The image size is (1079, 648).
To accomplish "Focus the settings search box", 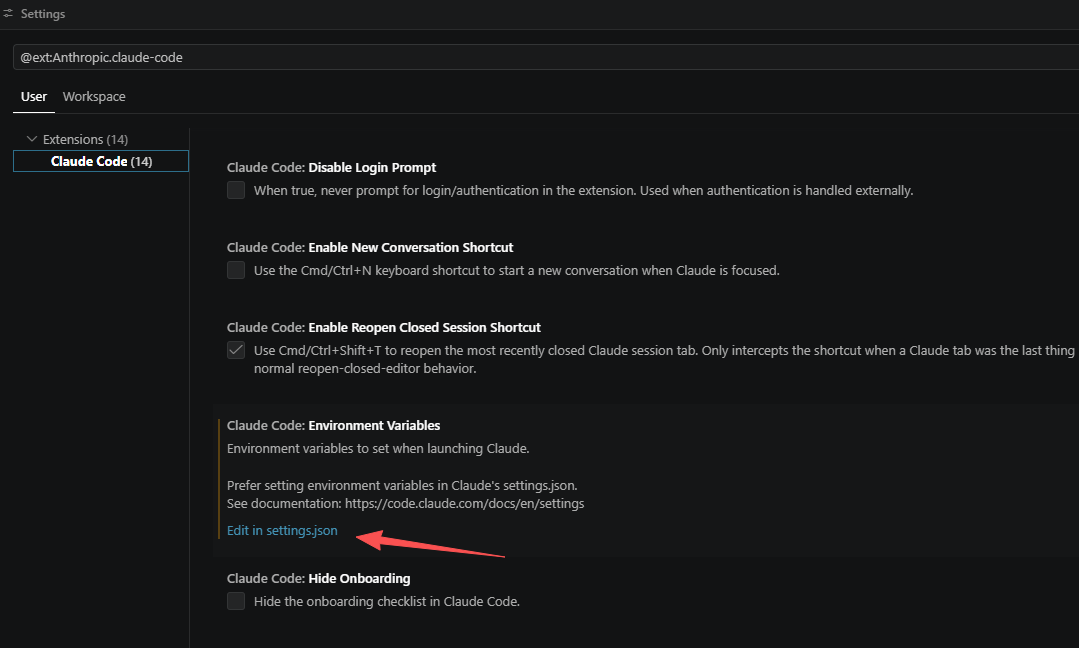I will click(546, 57).
